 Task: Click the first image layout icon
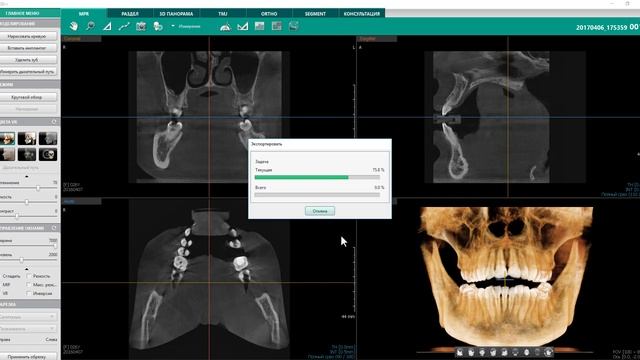[259, 26]
